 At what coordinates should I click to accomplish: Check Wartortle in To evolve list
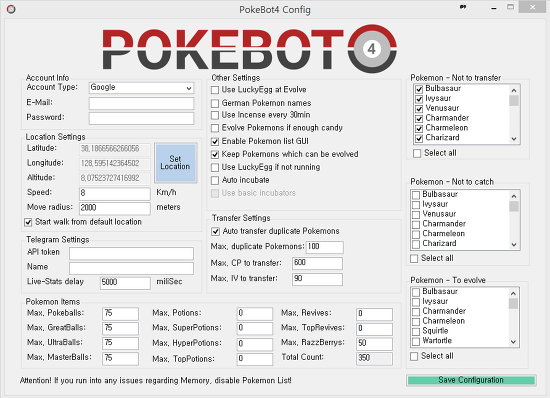point(416,341)
